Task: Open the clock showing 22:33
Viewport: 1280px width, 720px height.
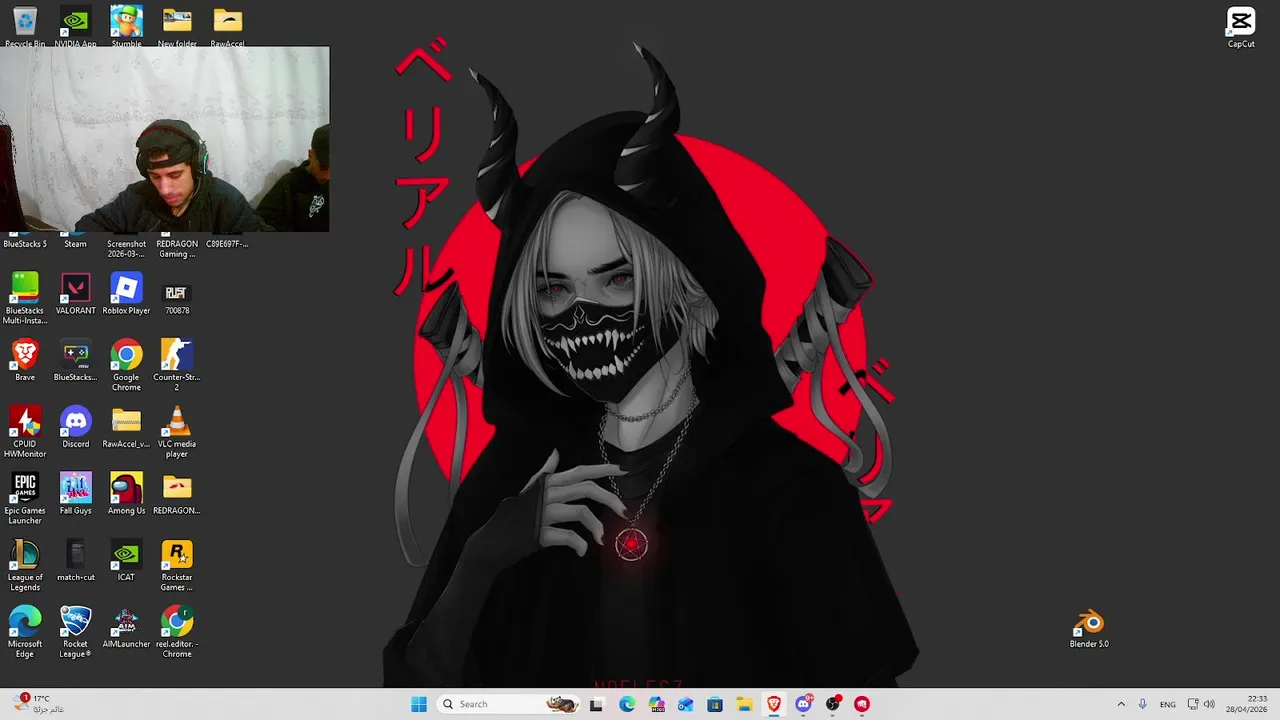Action: click(1247, 704)
